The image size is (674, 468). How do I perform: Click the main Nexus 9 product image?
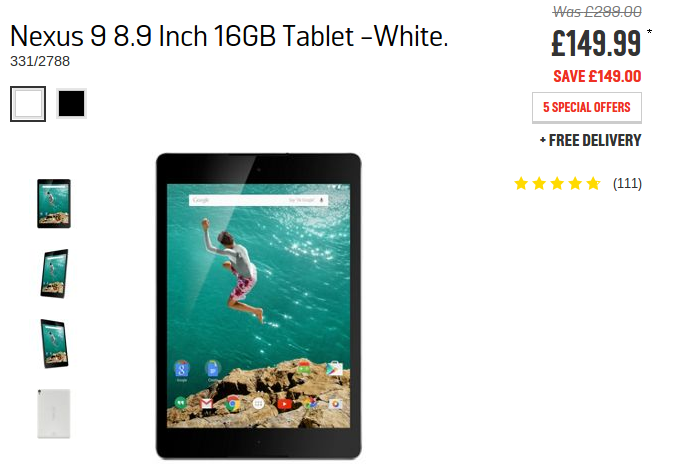[x=258, y=306]
